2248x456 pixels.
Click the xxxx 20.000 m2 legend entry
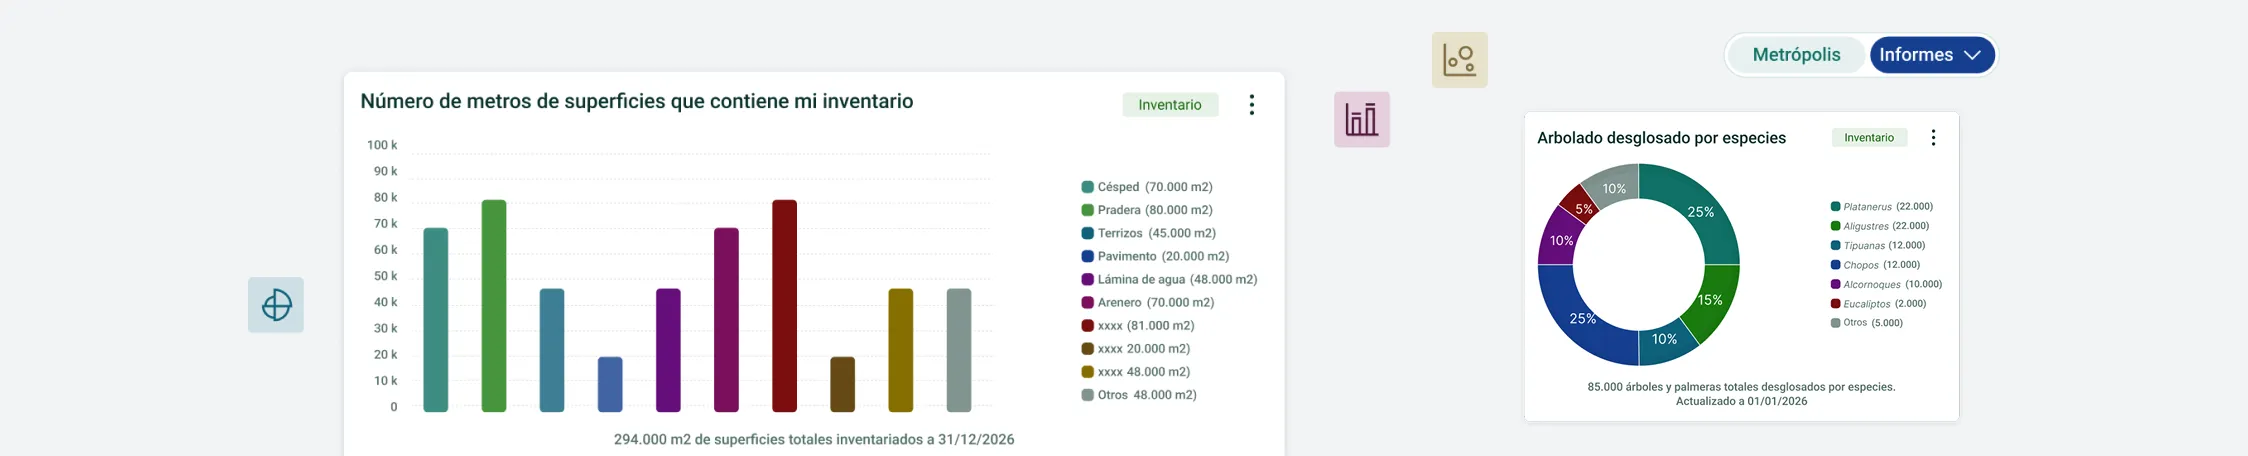point(1136,348)
